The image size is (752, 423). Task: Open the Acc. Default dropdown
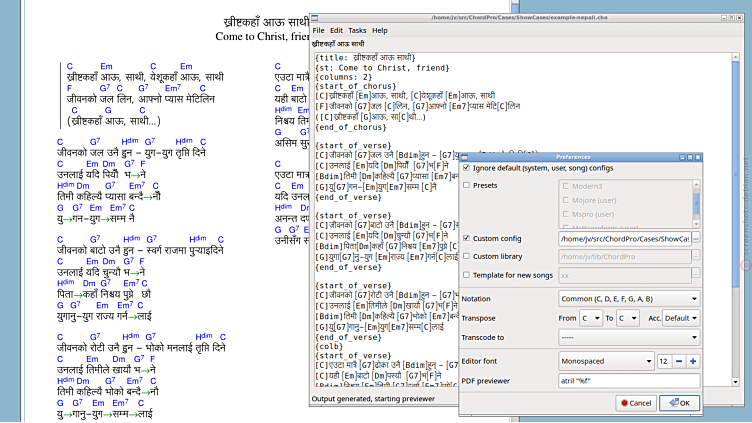pyautogui.click(x=681, y=318)
